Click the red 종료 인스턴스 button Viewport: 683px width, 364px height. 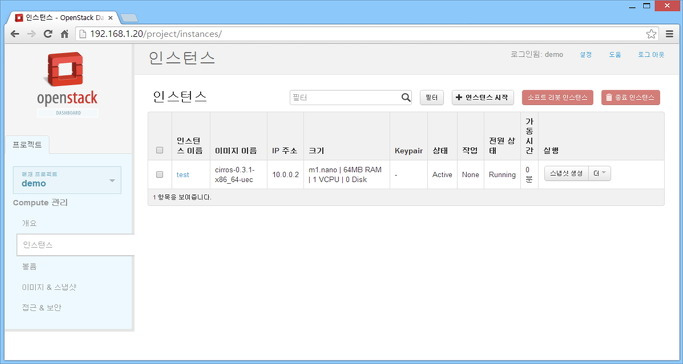[x=631, y=98]
